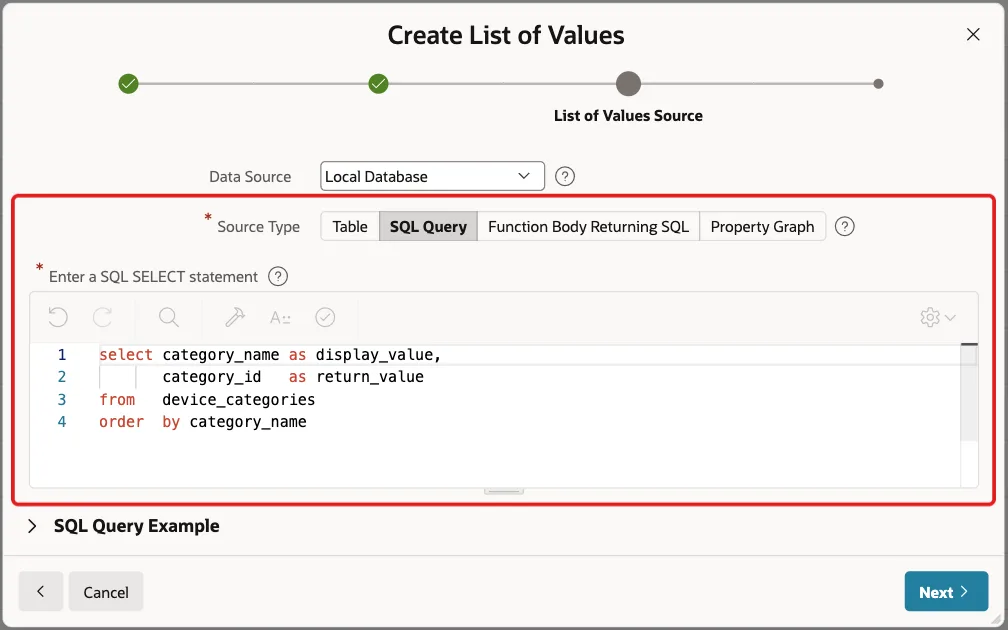This screenshot has width=1008, height=630.
Task: Click the Cancel button
Action: click(x=106, y=591)
